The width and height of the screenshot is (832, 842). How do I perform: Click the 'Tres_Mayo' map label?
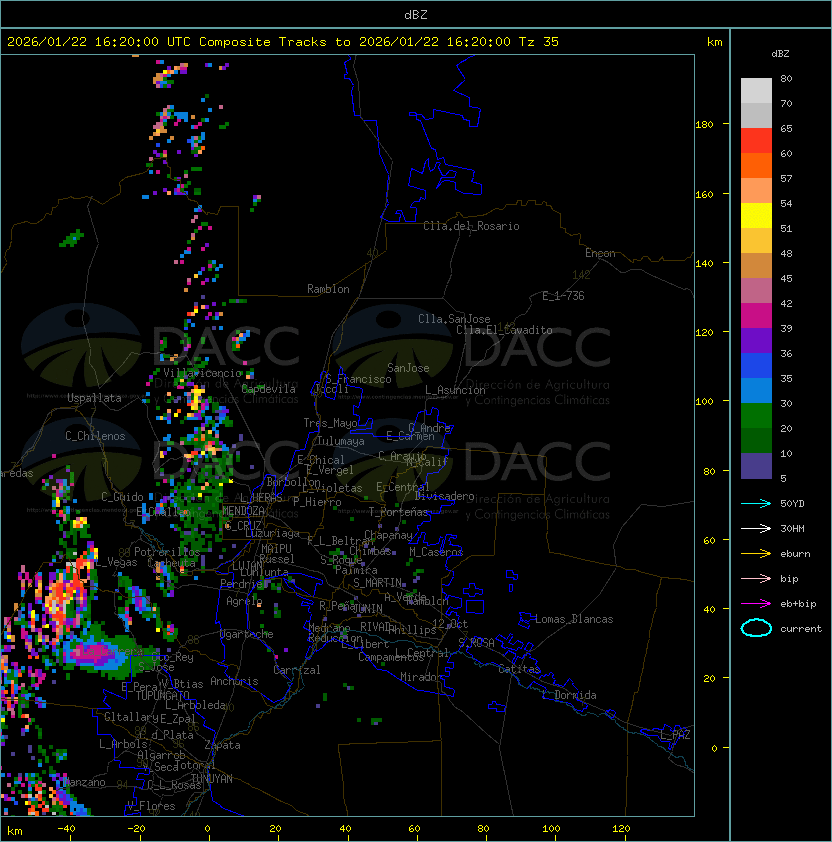[x=330, y=423]
